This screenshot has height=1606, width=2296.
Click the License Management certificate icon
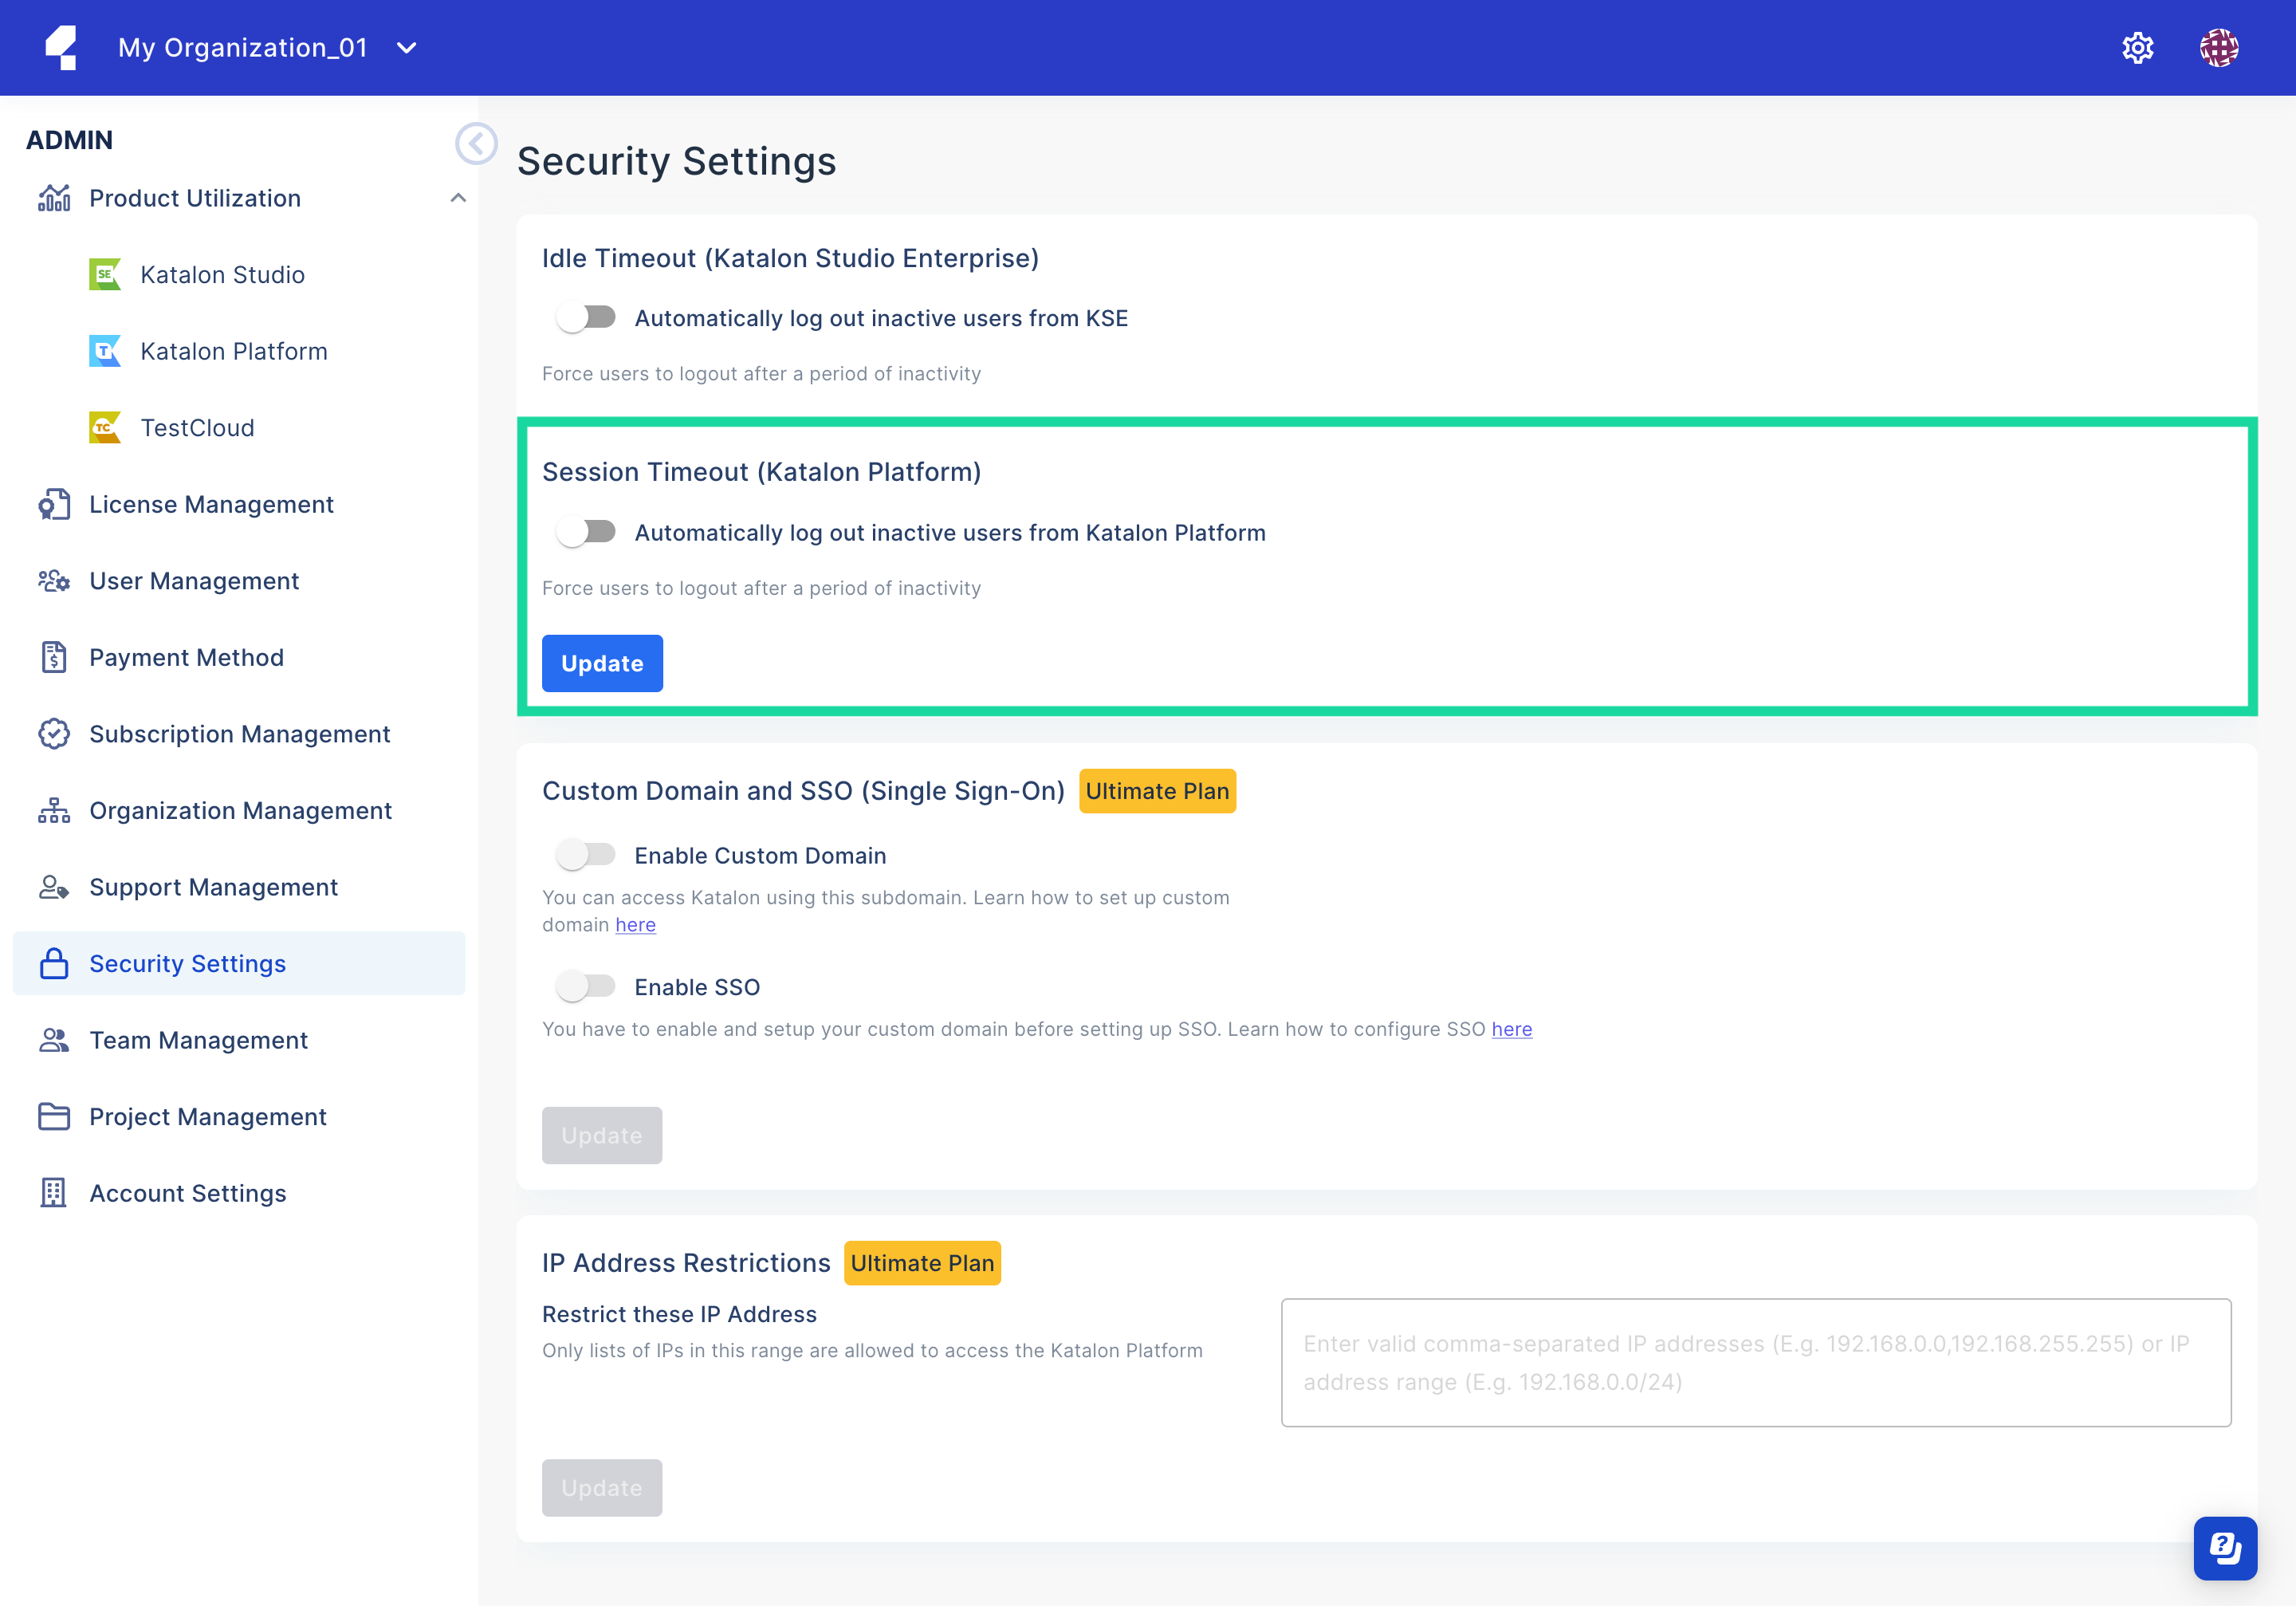[54, 504]
